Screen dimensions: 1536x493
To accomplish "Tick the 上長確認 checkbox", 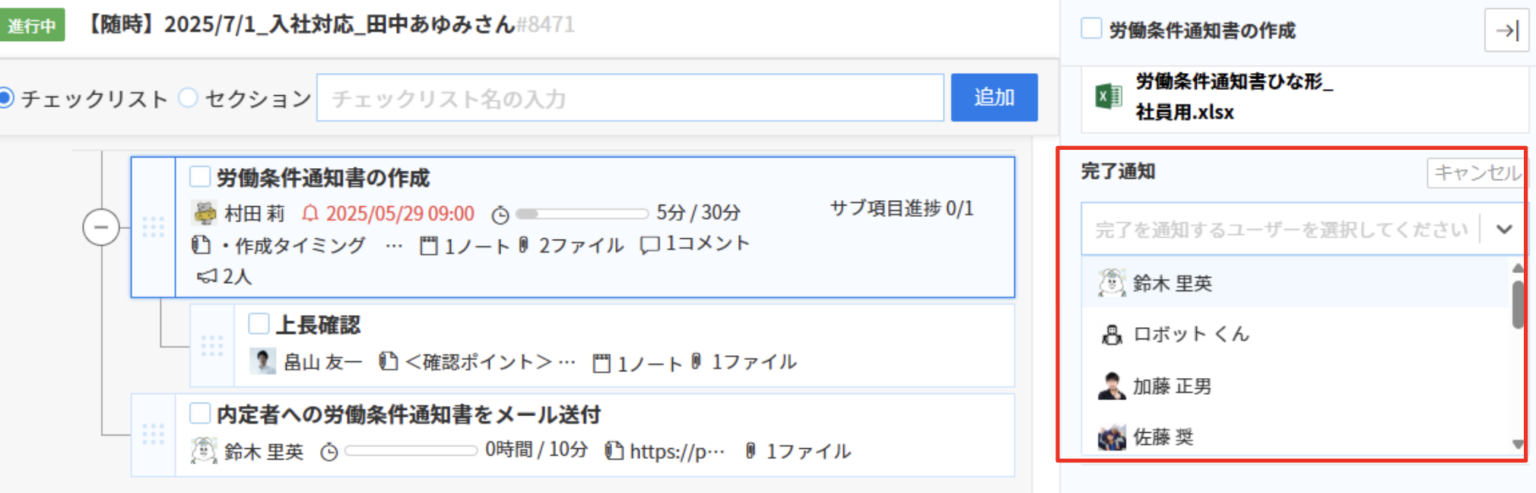I will pos(259,323).
